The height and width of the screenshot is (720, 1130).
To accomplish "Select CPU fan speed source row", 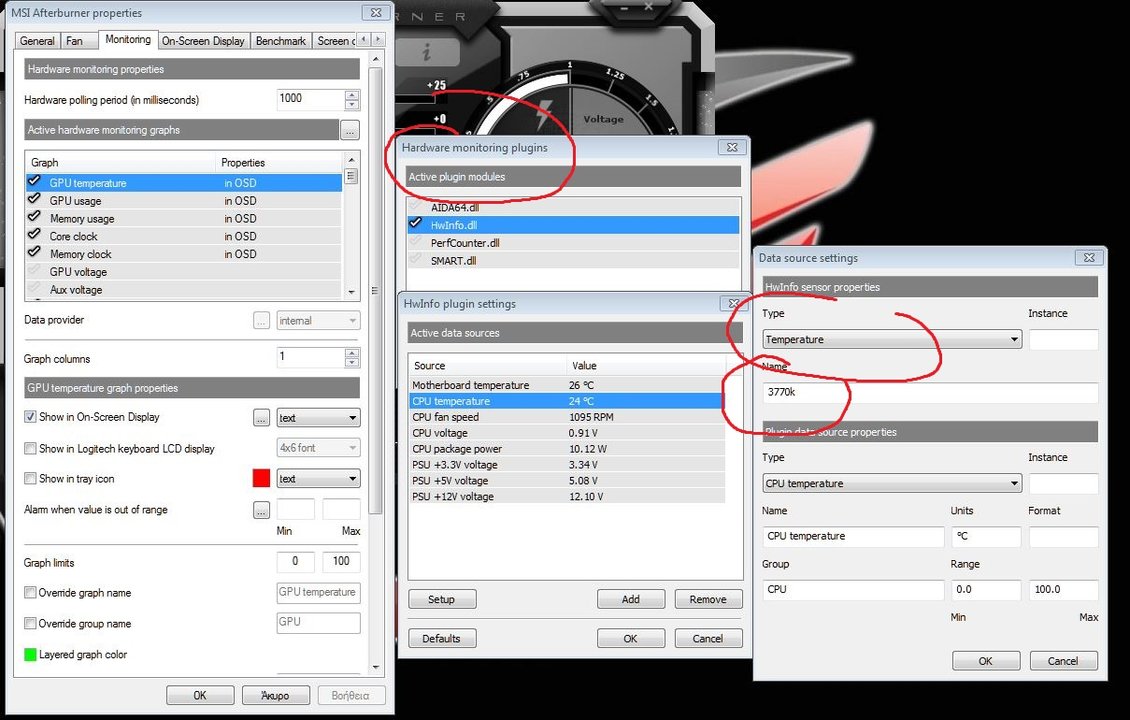I will coord(566,417).
